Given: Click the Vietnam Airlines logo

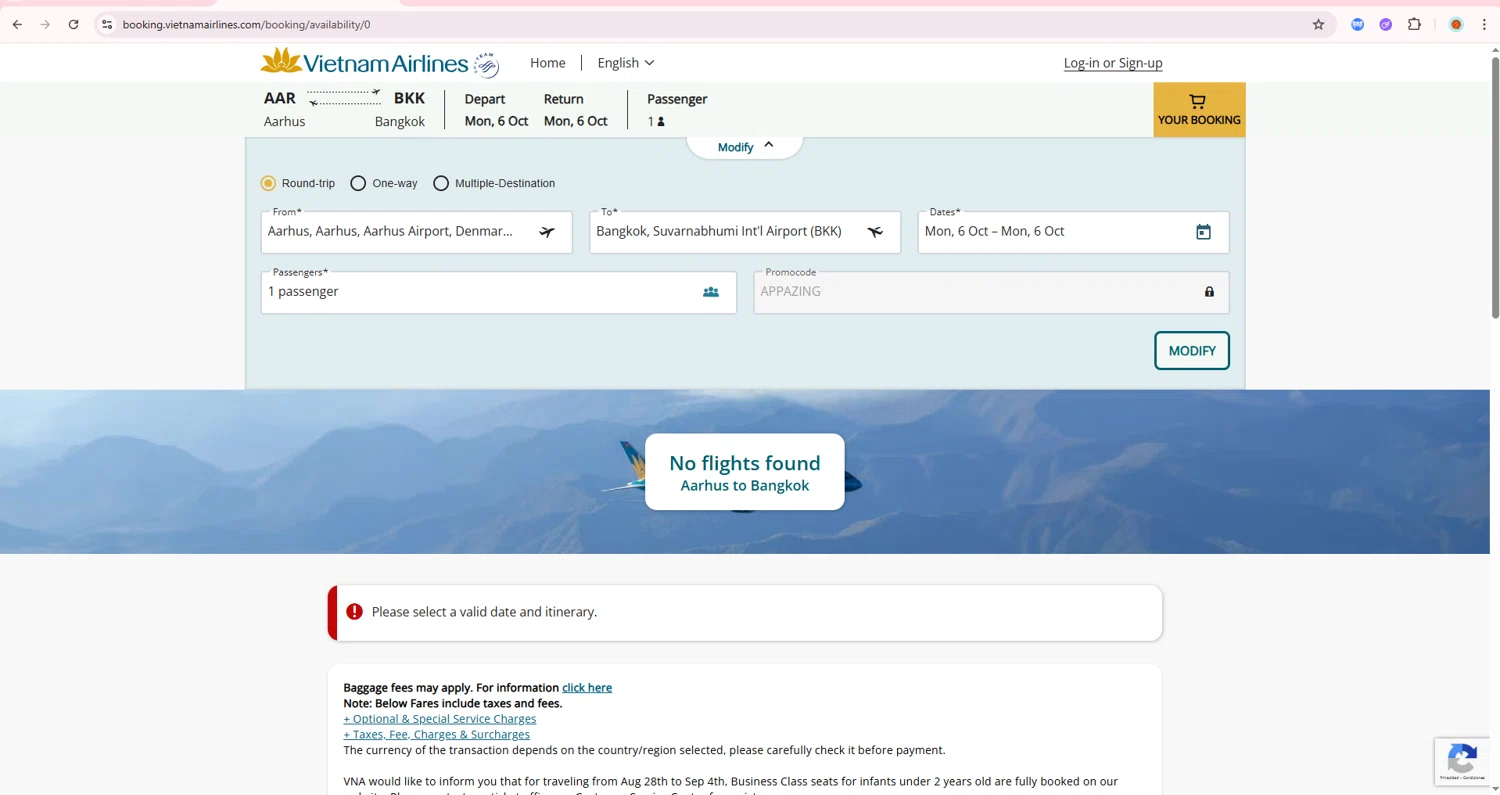Looking at the screenshot, I should pyautogui.click(x=364, y=62).
